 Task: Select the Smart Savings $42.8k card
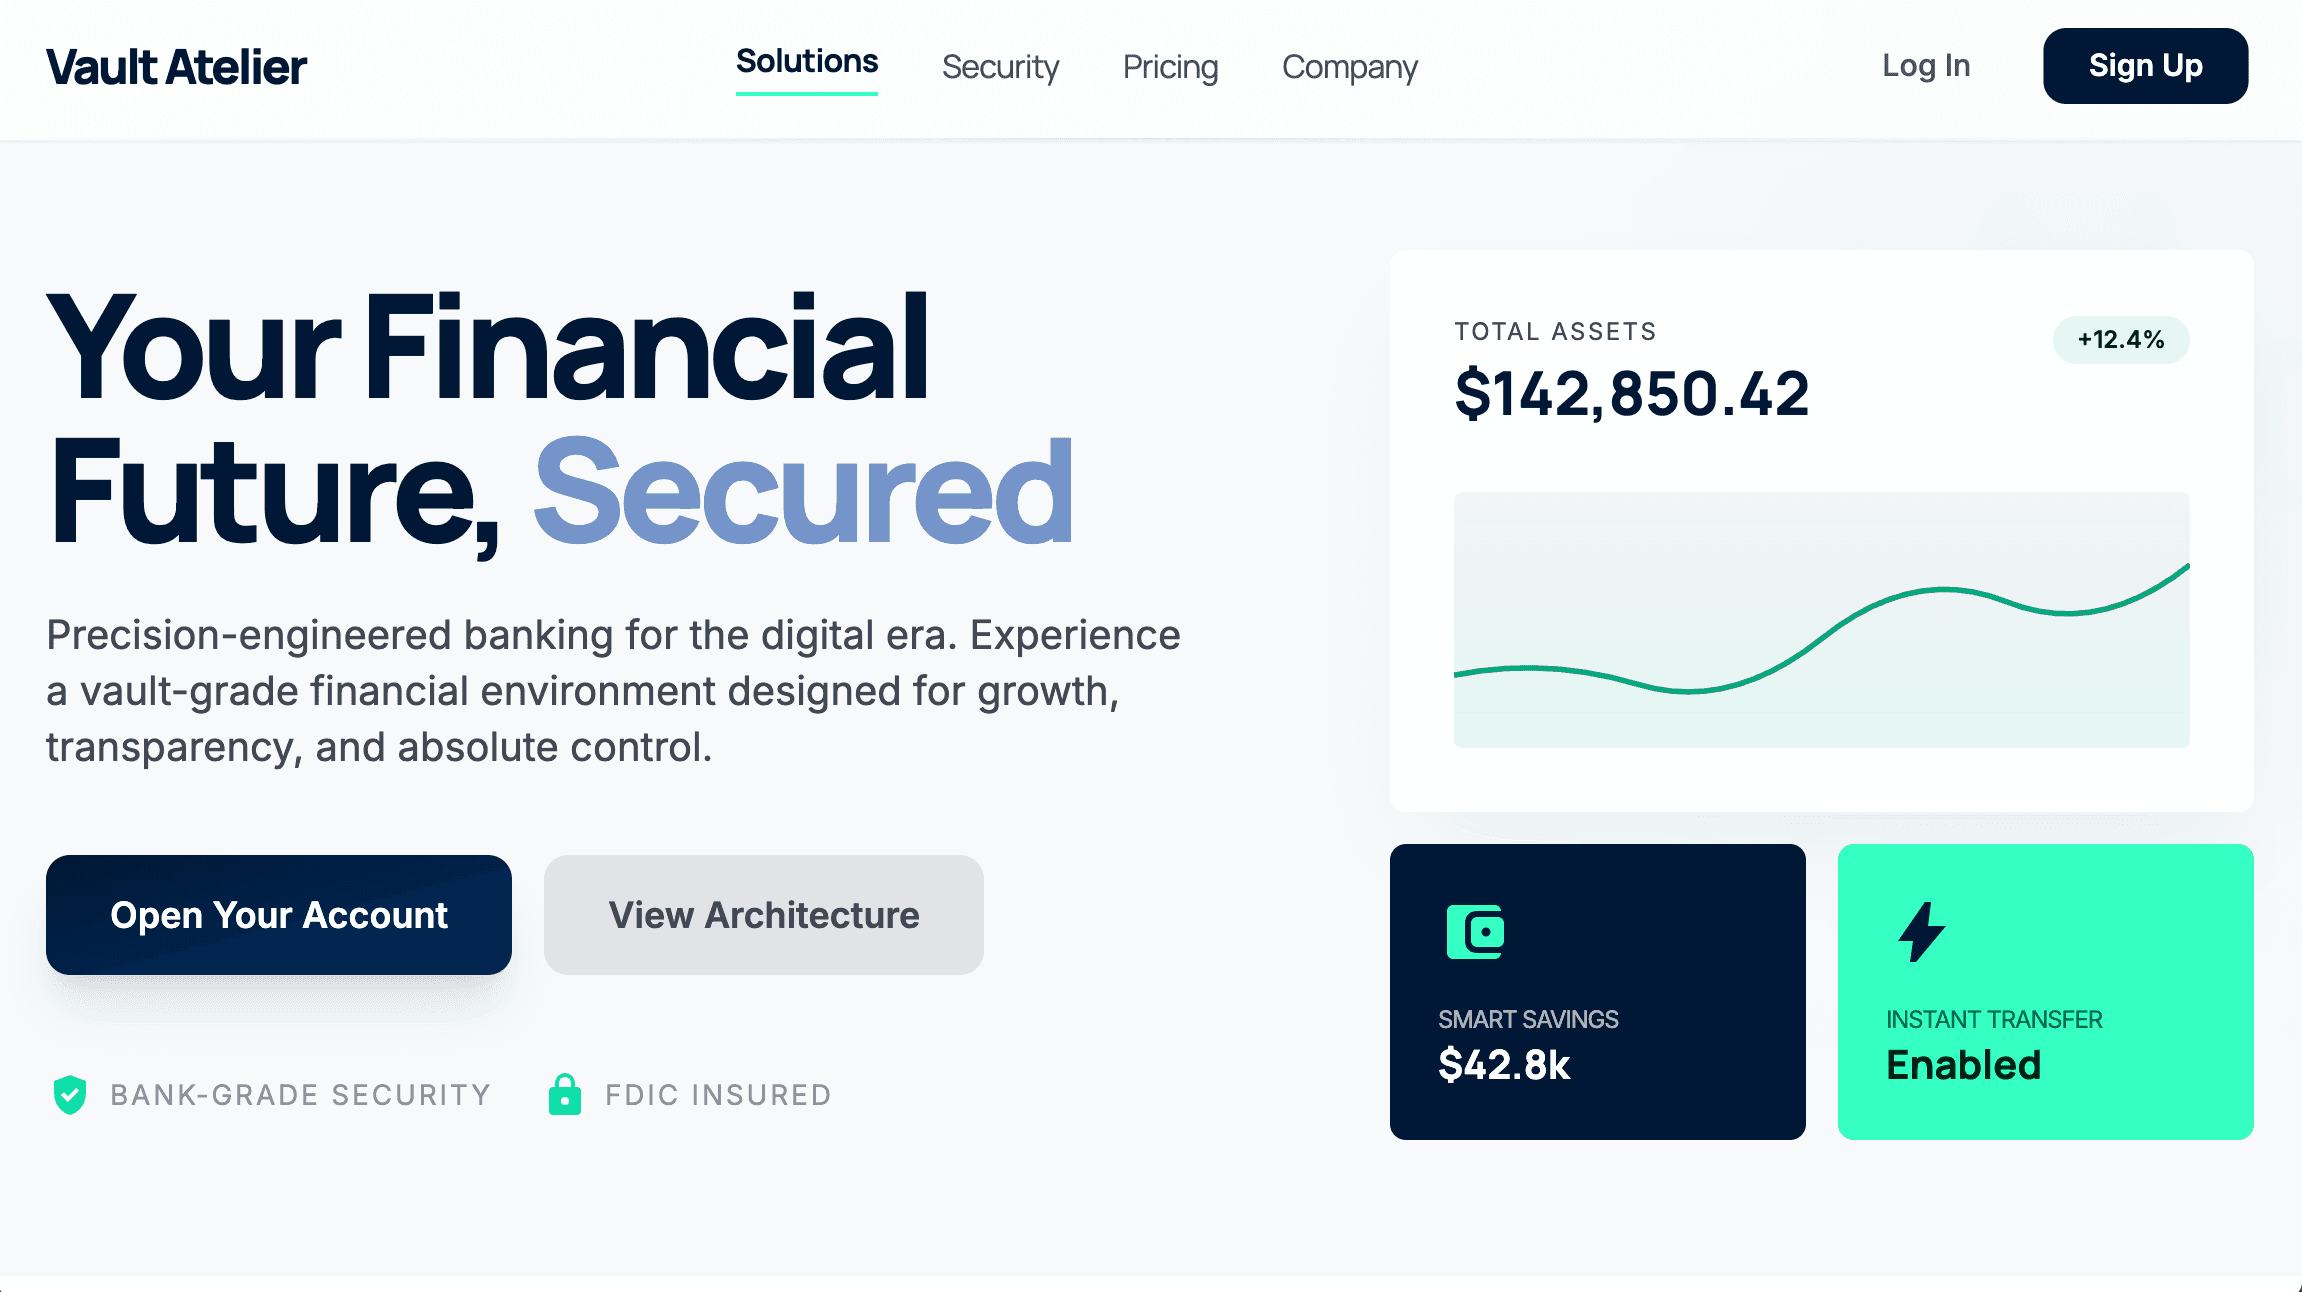1597,1040
